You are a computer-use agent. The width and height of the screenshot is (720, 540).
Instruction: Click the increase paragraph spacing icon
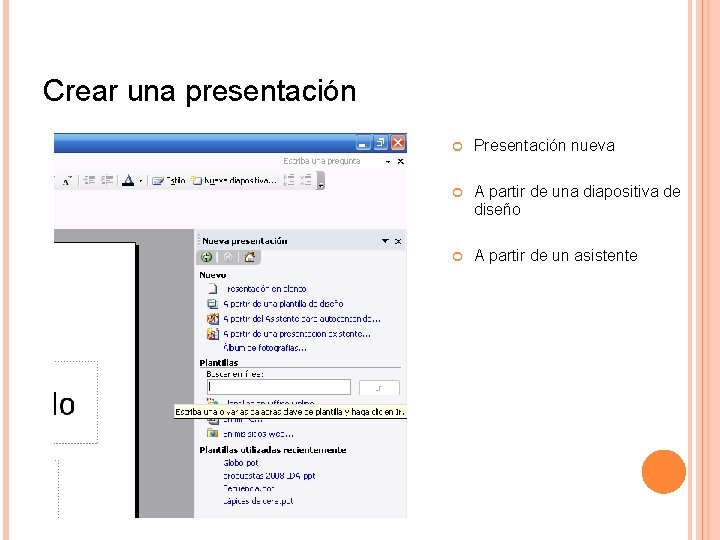tap(289, 180)
